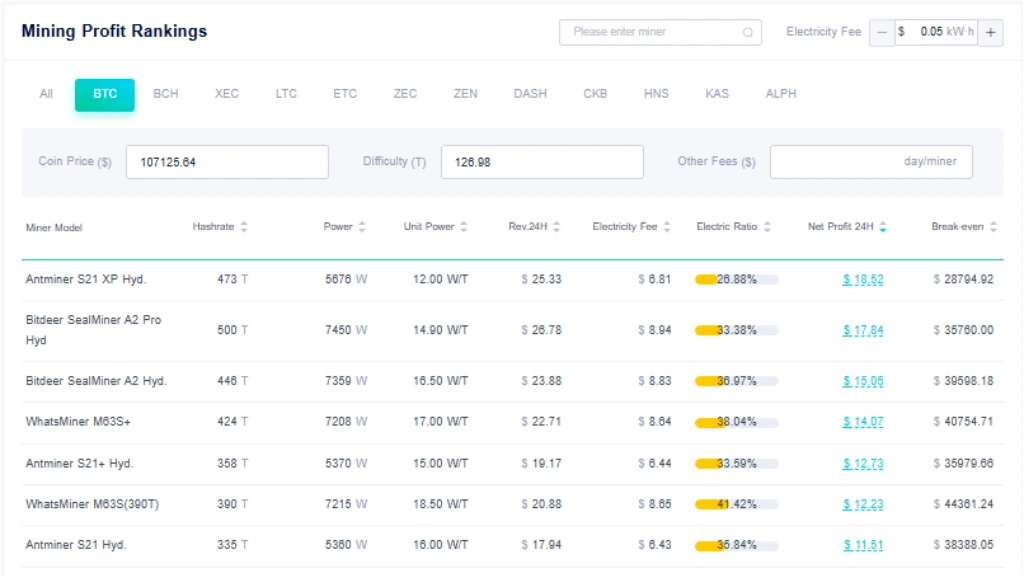The image size is (1024, 576).
Task: Click the $ 25.33 revenue cell
Action: click(541, 280)
